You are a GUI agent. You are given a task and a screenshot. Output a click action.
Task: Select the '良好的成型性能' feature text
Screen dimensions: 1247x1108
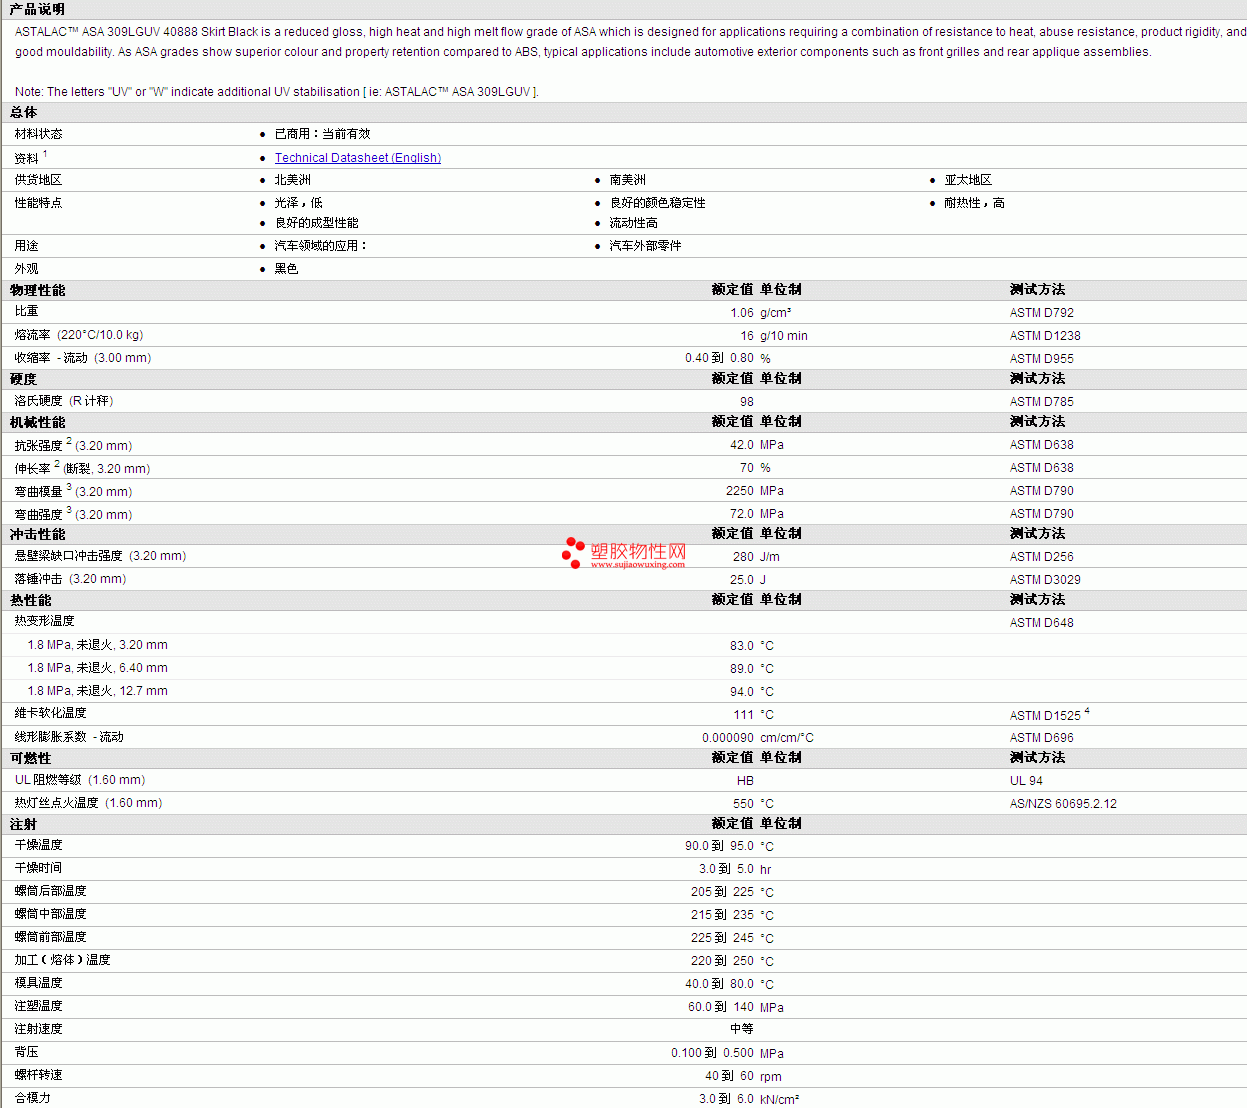pos(316,223)
